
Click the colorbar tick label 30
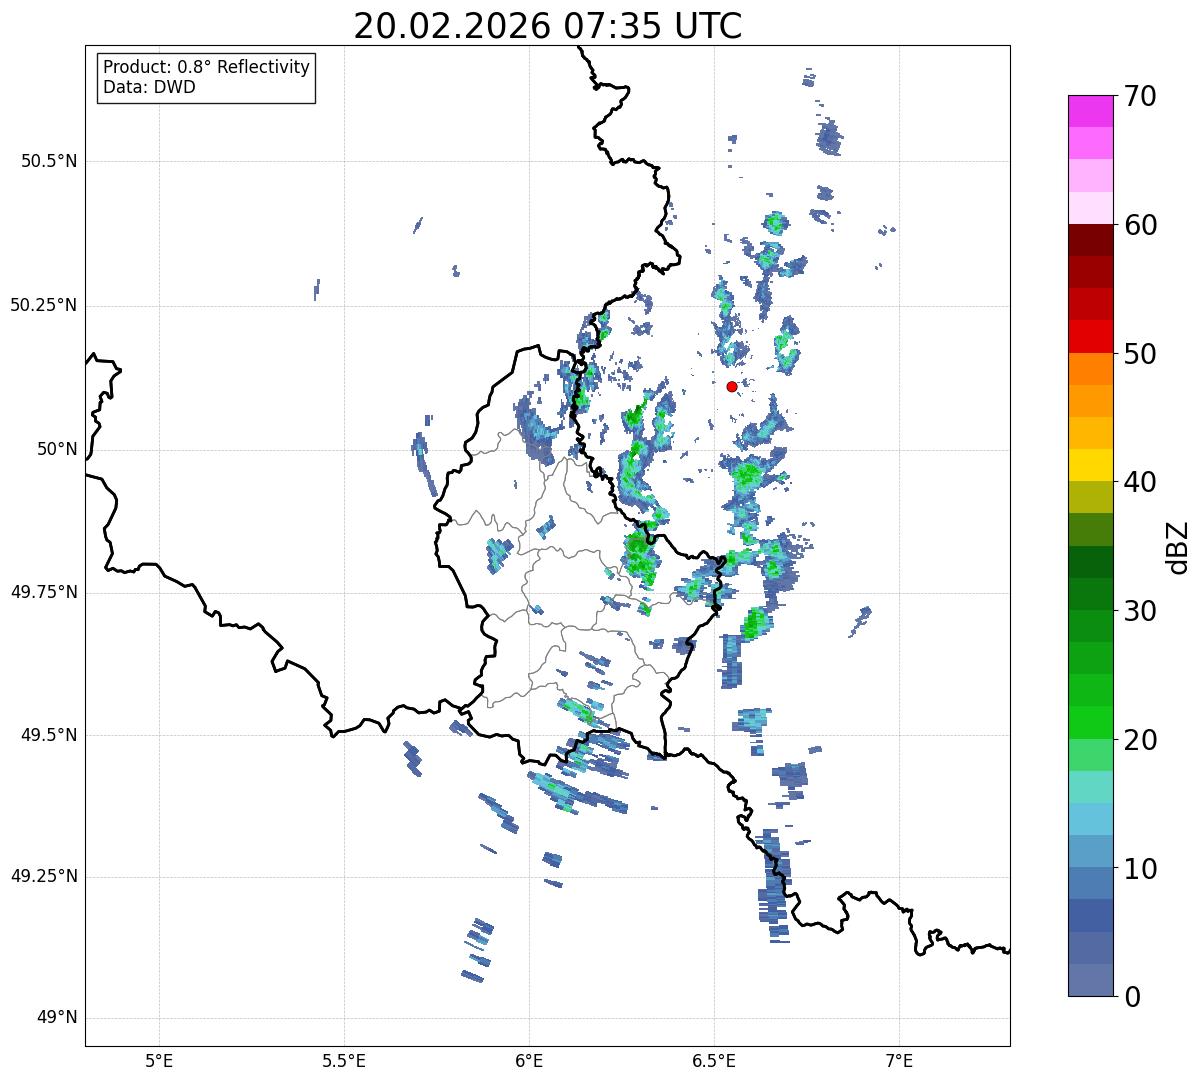pos(1140,611)
